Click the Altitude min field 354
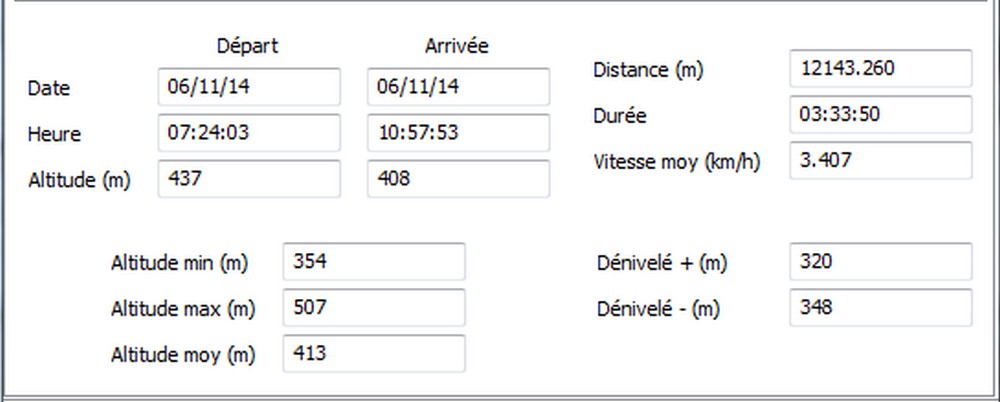Screen dimensions: 1000x402 [374, 261]
